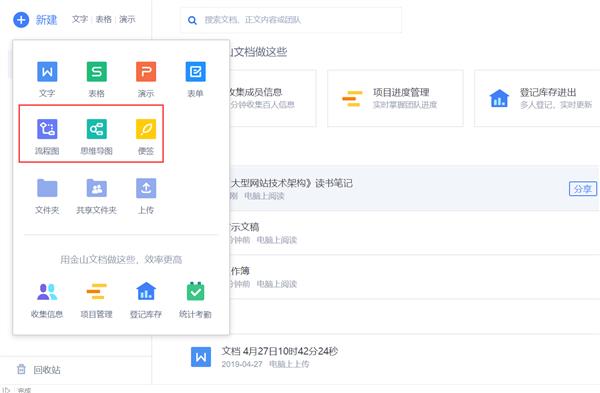Click the W icon of 文档 4月27日 file
This screenshot has height=393, width=600.
[x=201, y=357]
